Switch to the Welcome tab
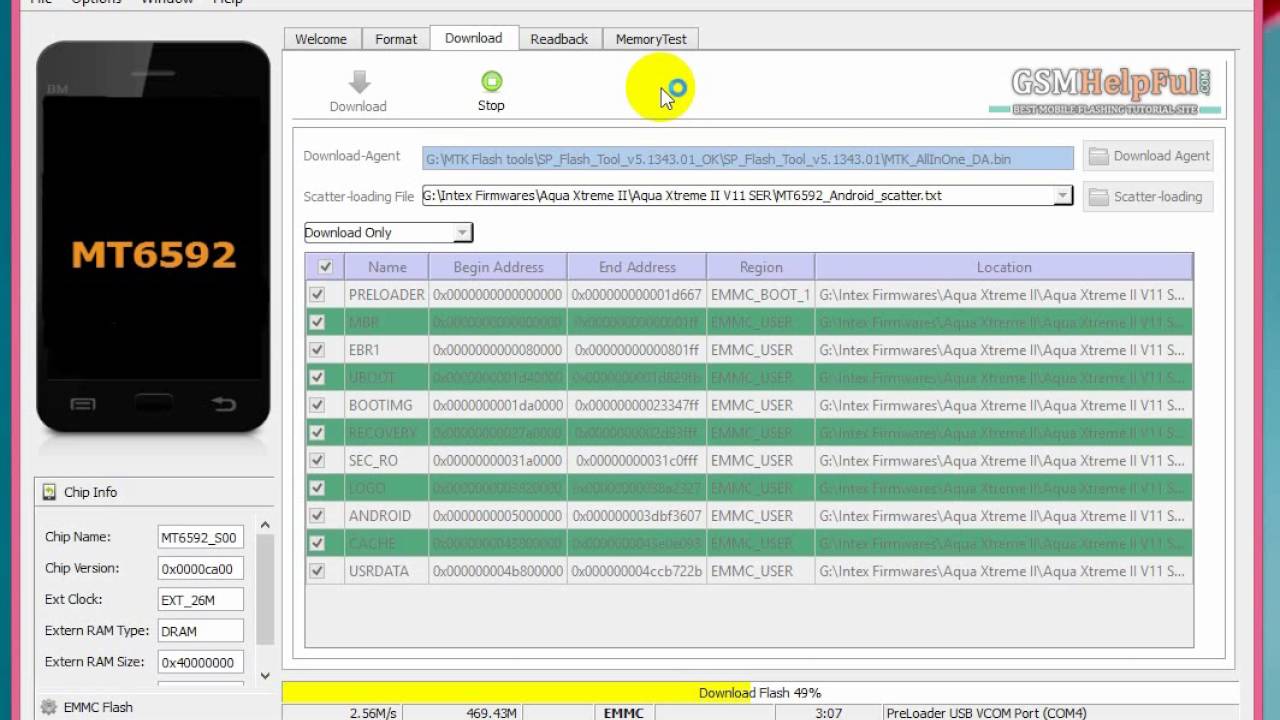Screen dimensions: 1280x720 coord(321,39)
